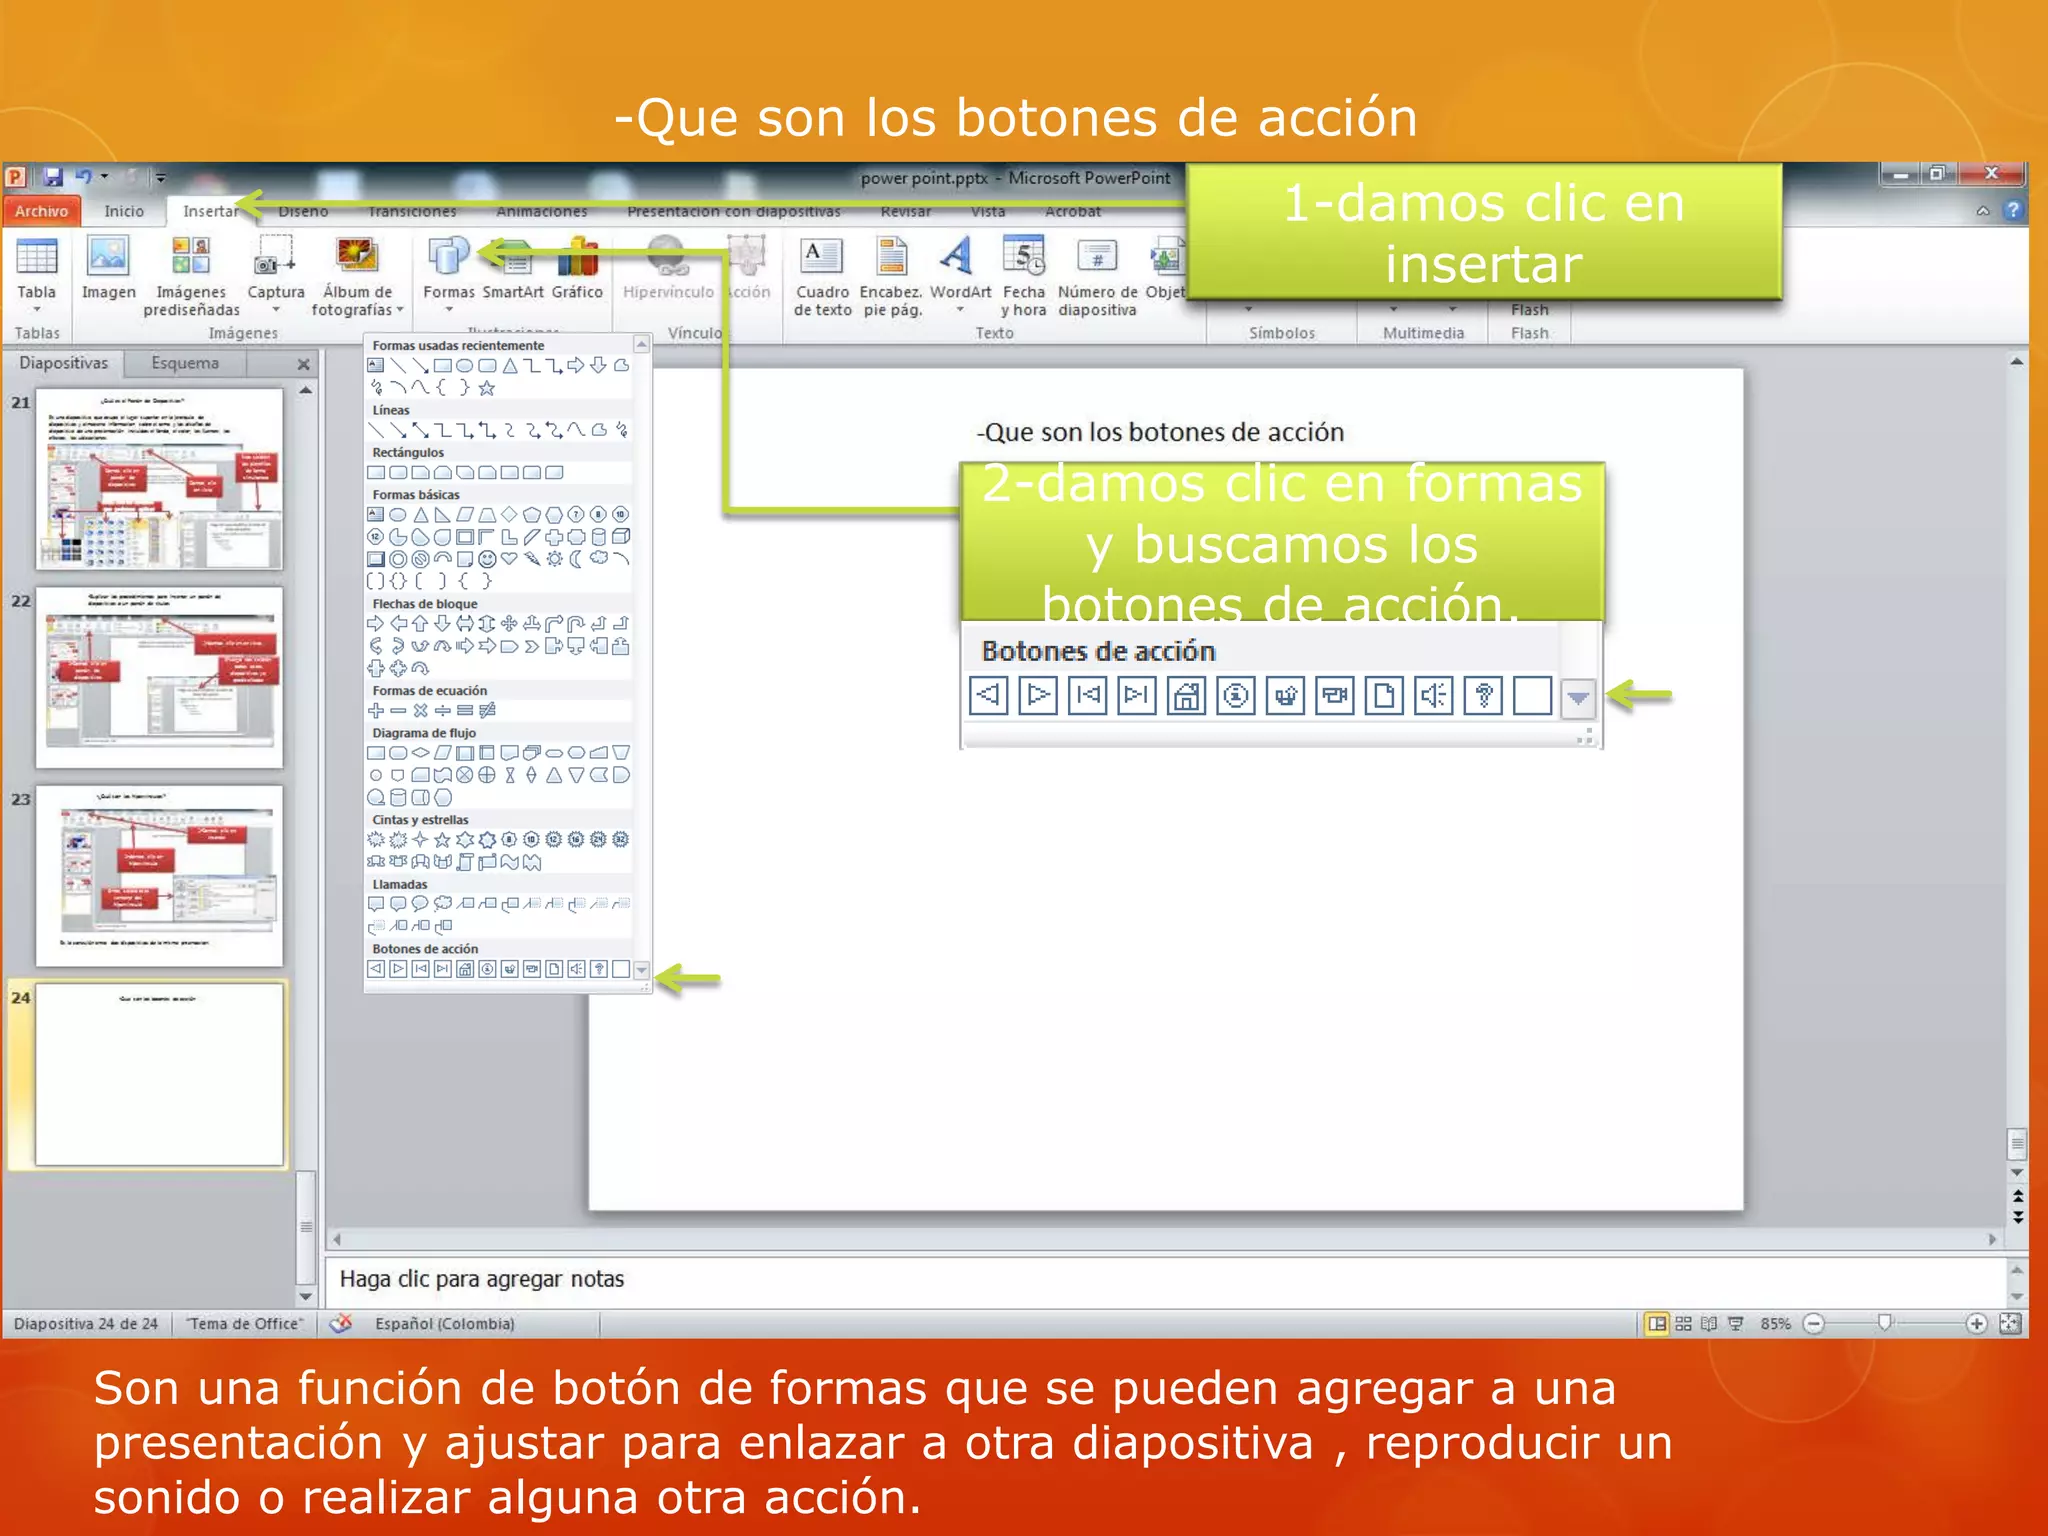Viewport: 2048px width, 1536px height.
Task: Switch to the Esquema pane tab
Action: 185,363
